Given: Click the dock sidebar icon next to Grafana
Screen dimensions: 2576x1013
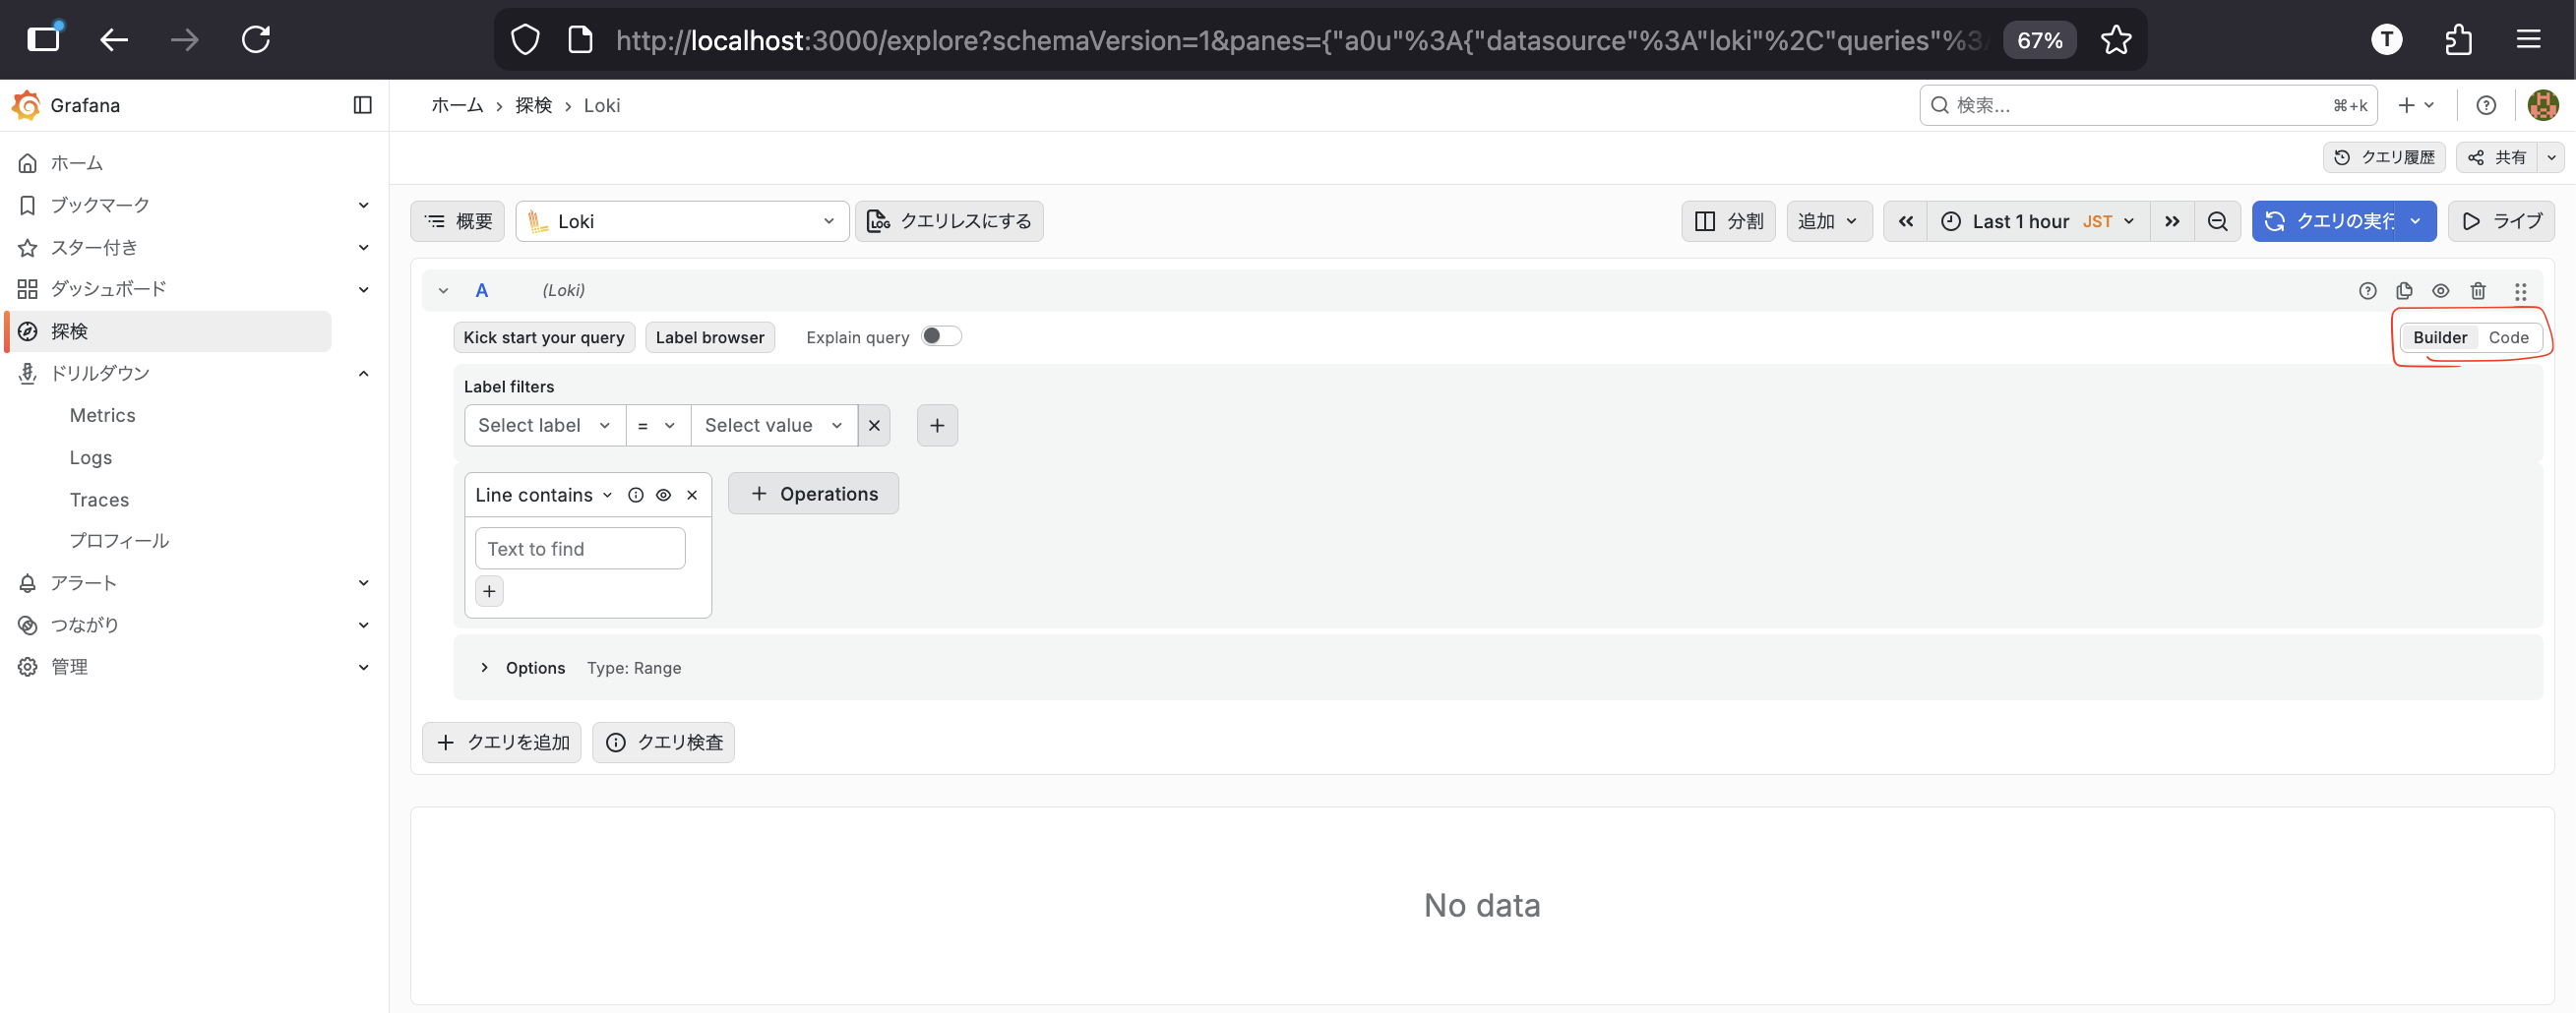Looking at the screenshot, I should click(x=362, y=105).
